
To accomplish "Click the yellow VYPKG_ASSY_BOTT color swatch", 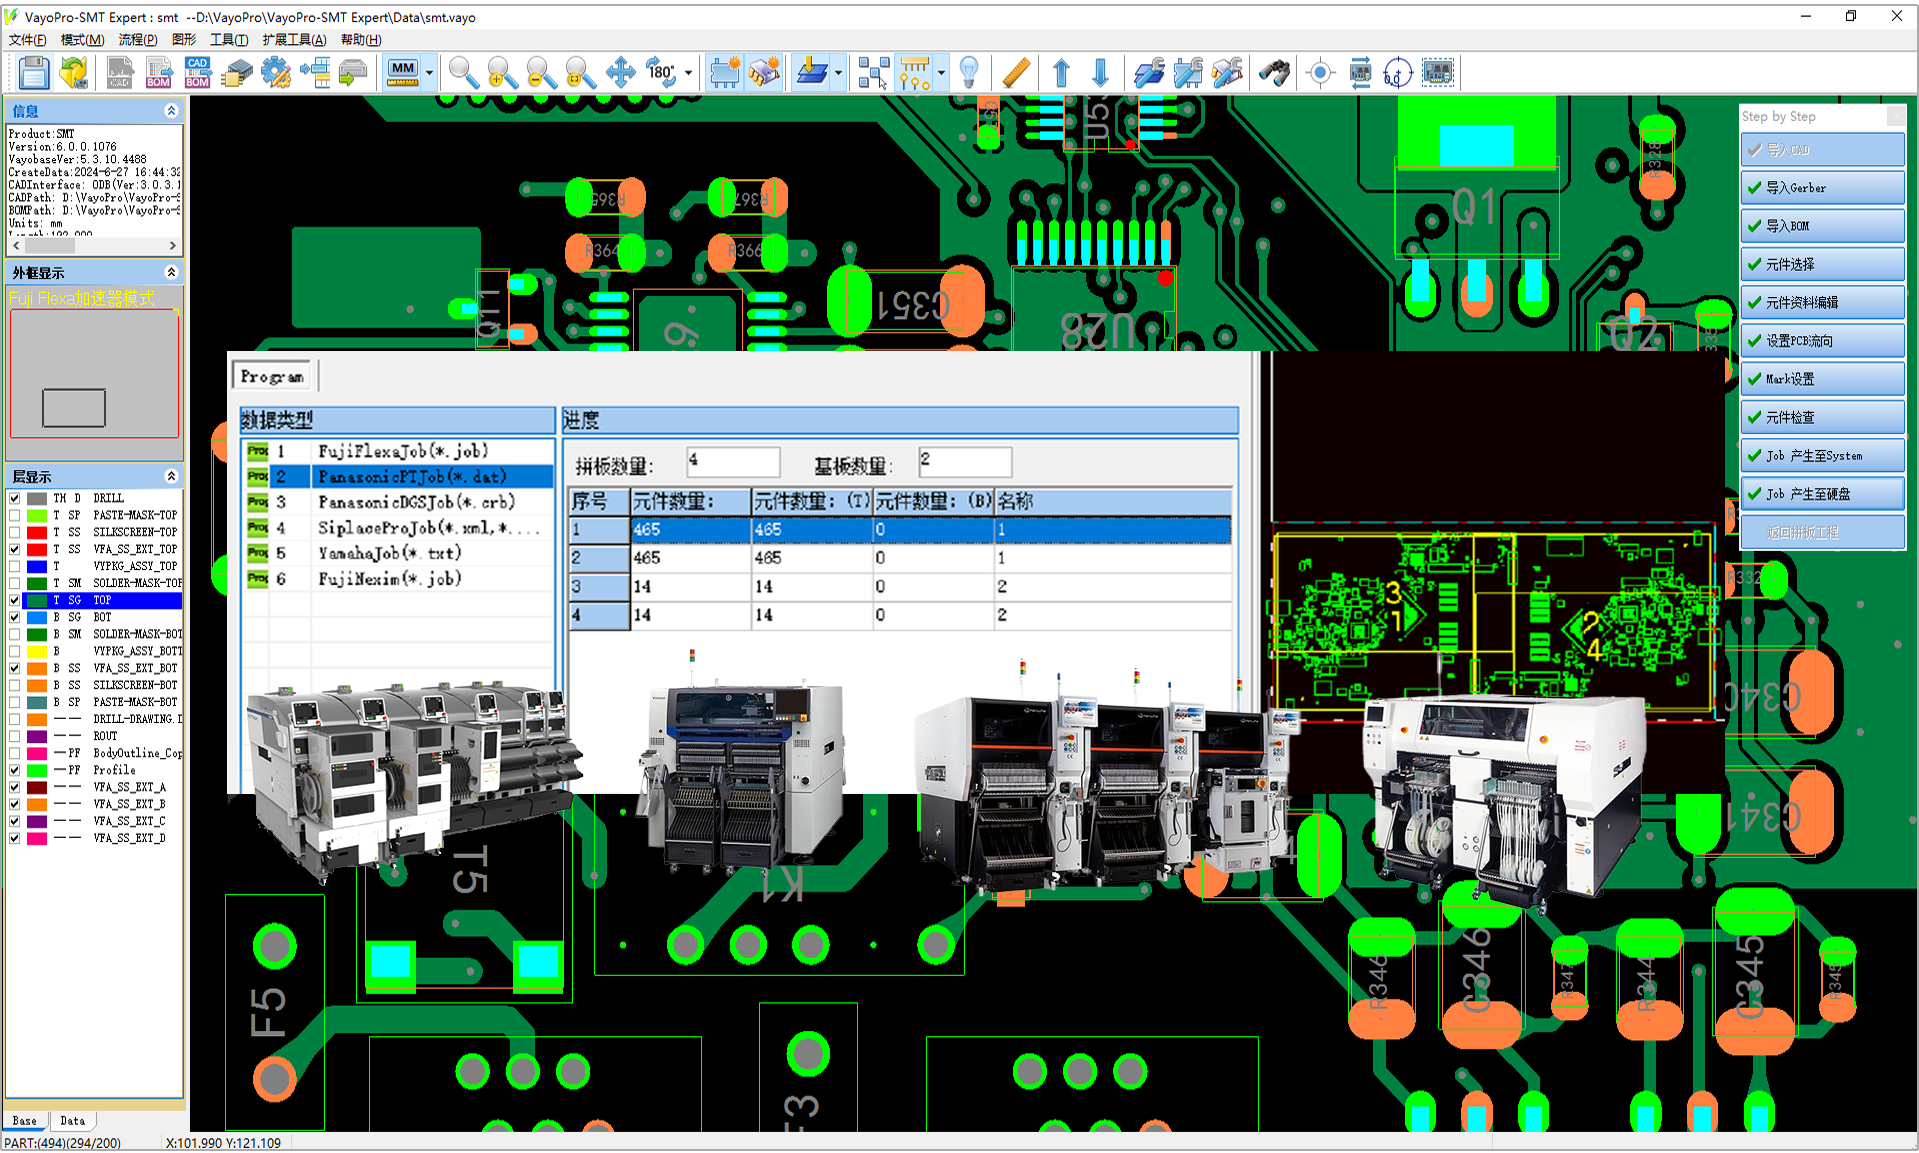I will [37, 651].
